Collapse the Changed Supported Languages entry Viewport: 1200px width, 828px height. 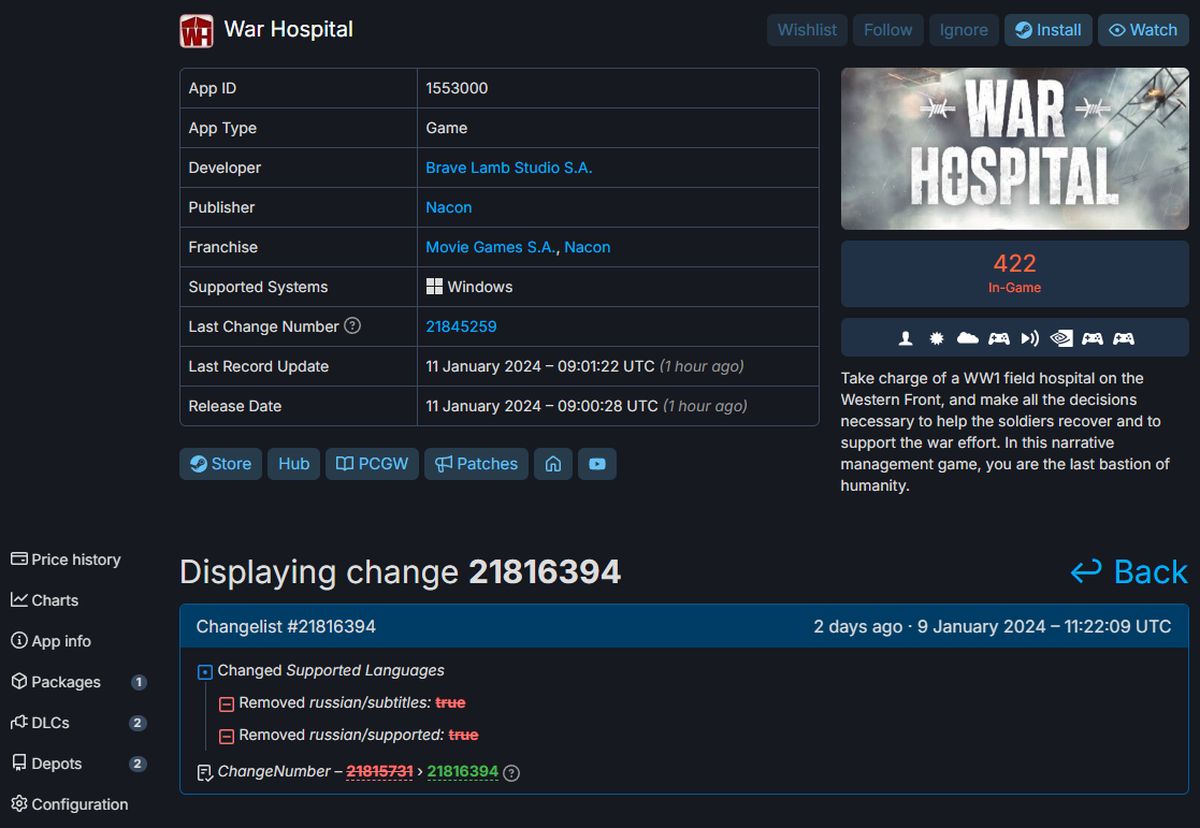click(x=205, y=671)
